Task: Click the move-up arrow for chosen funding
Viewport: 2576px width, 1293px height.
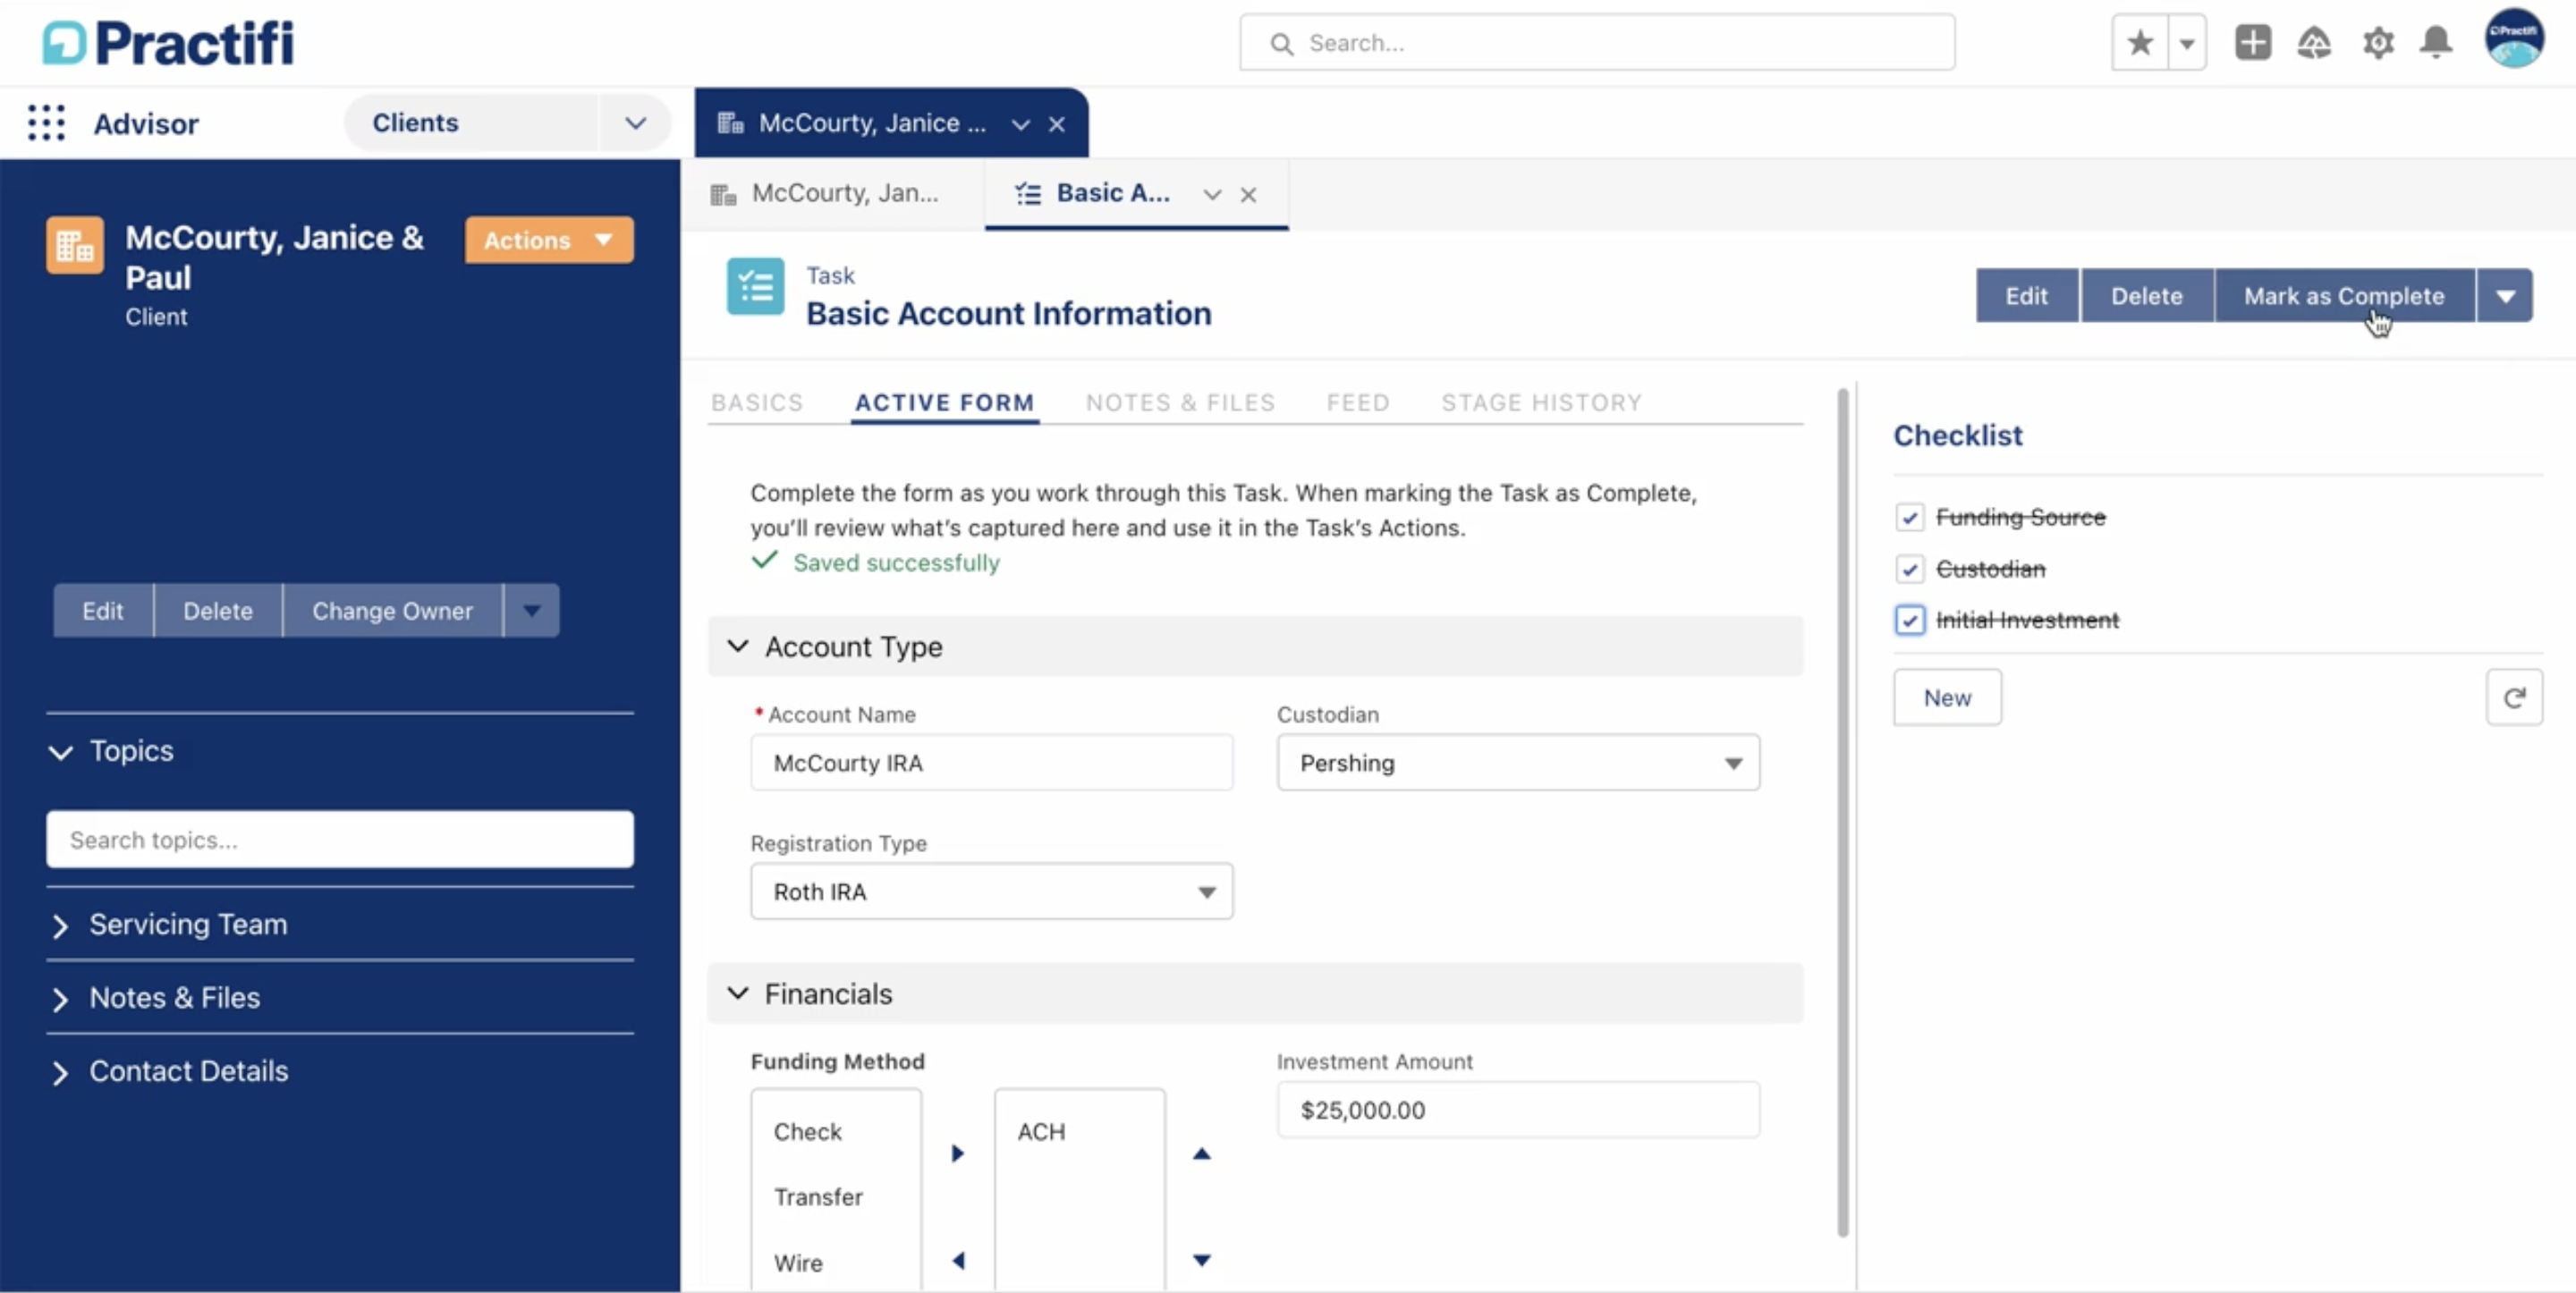Action: [1202, 1154]
